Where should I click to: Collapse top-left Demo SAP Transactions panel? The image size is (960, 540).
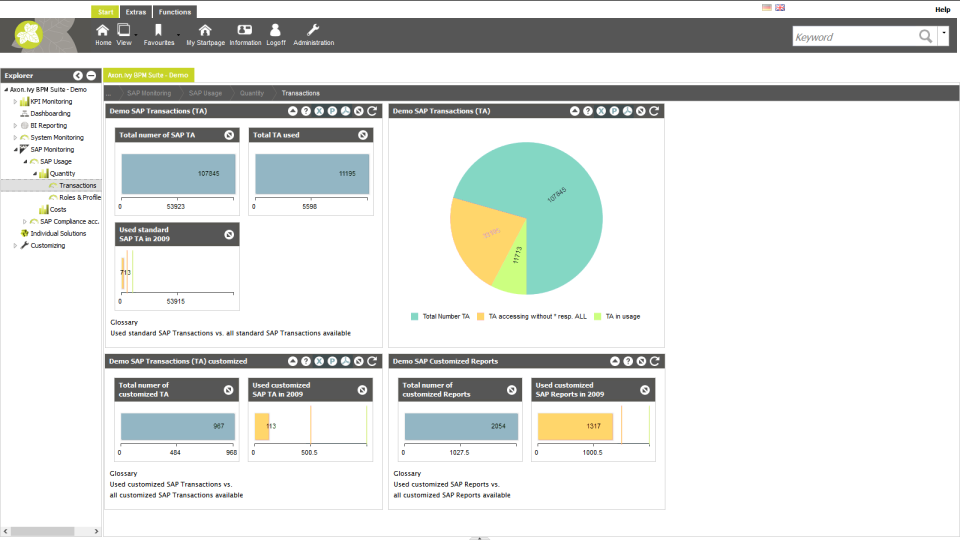293,111
